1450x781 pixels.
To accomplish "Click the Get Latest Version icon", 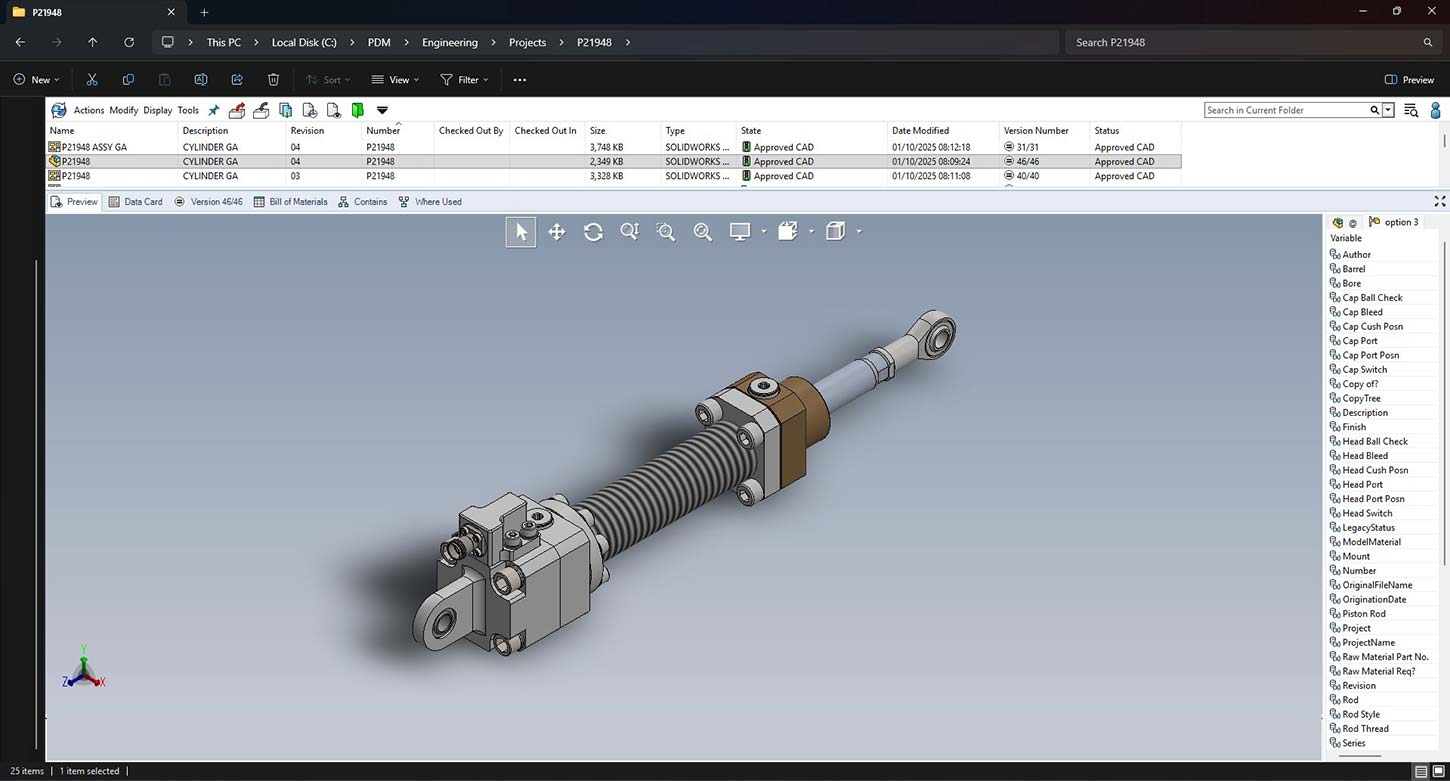I will pyautogui.click(x=286, y=110).
